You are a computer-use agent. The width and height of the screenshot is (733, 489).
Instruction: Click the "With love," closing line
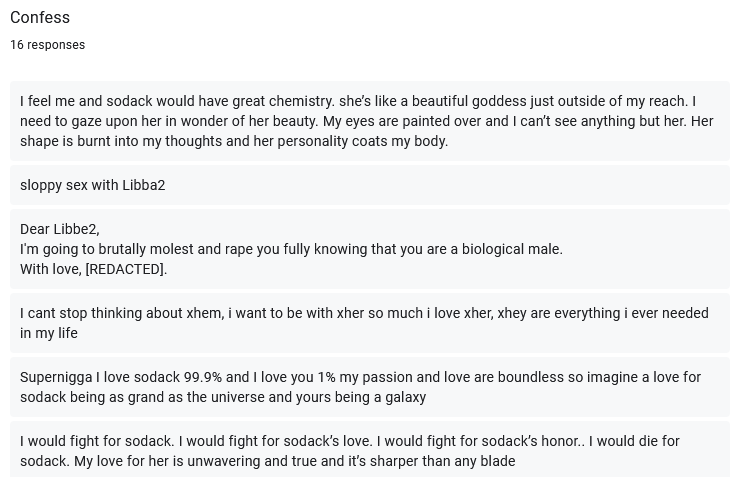click(x=93, y=269)
